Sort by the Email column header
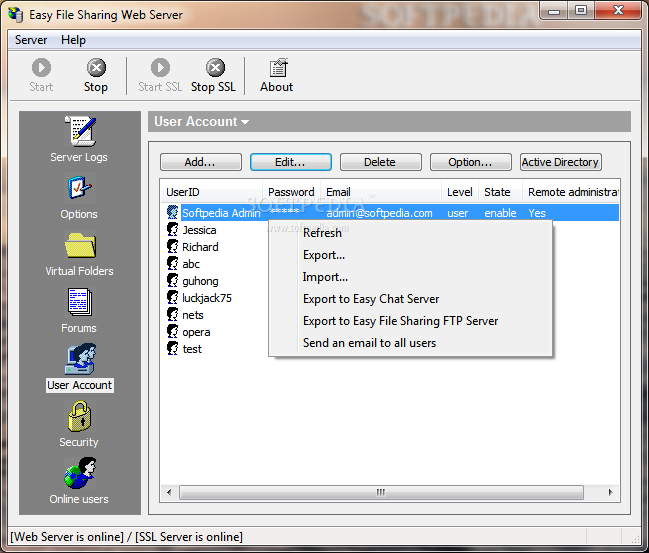 (381, 192)
